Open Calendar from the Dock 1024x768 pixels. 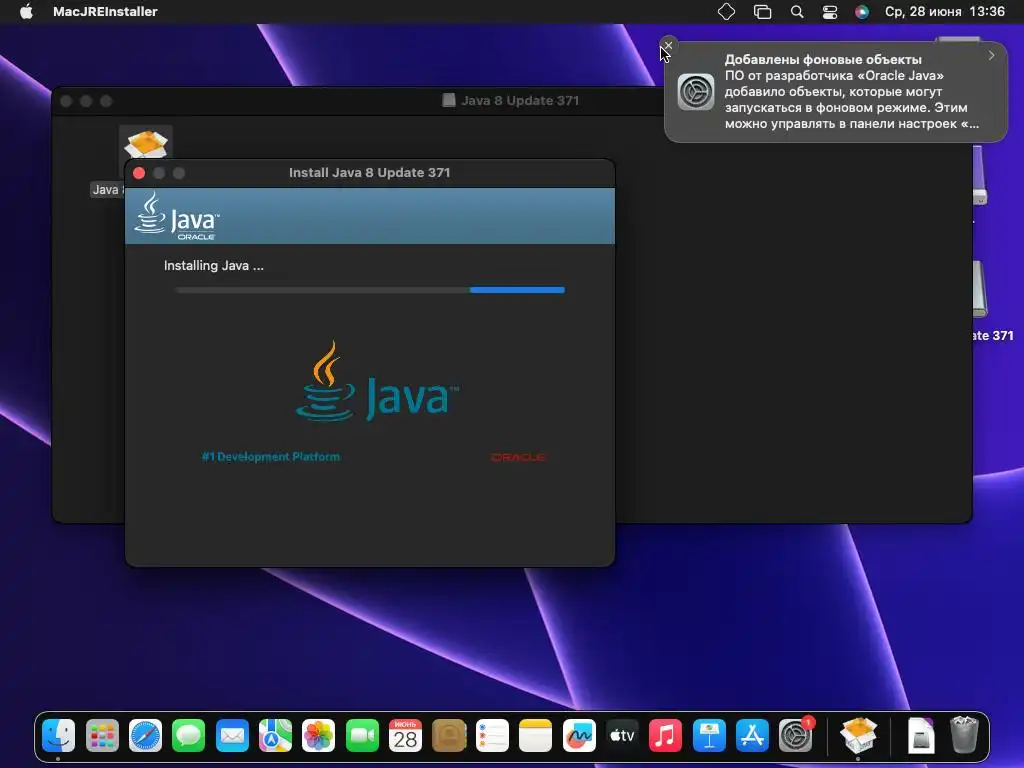pyautogui.click(x=406, y=736)
